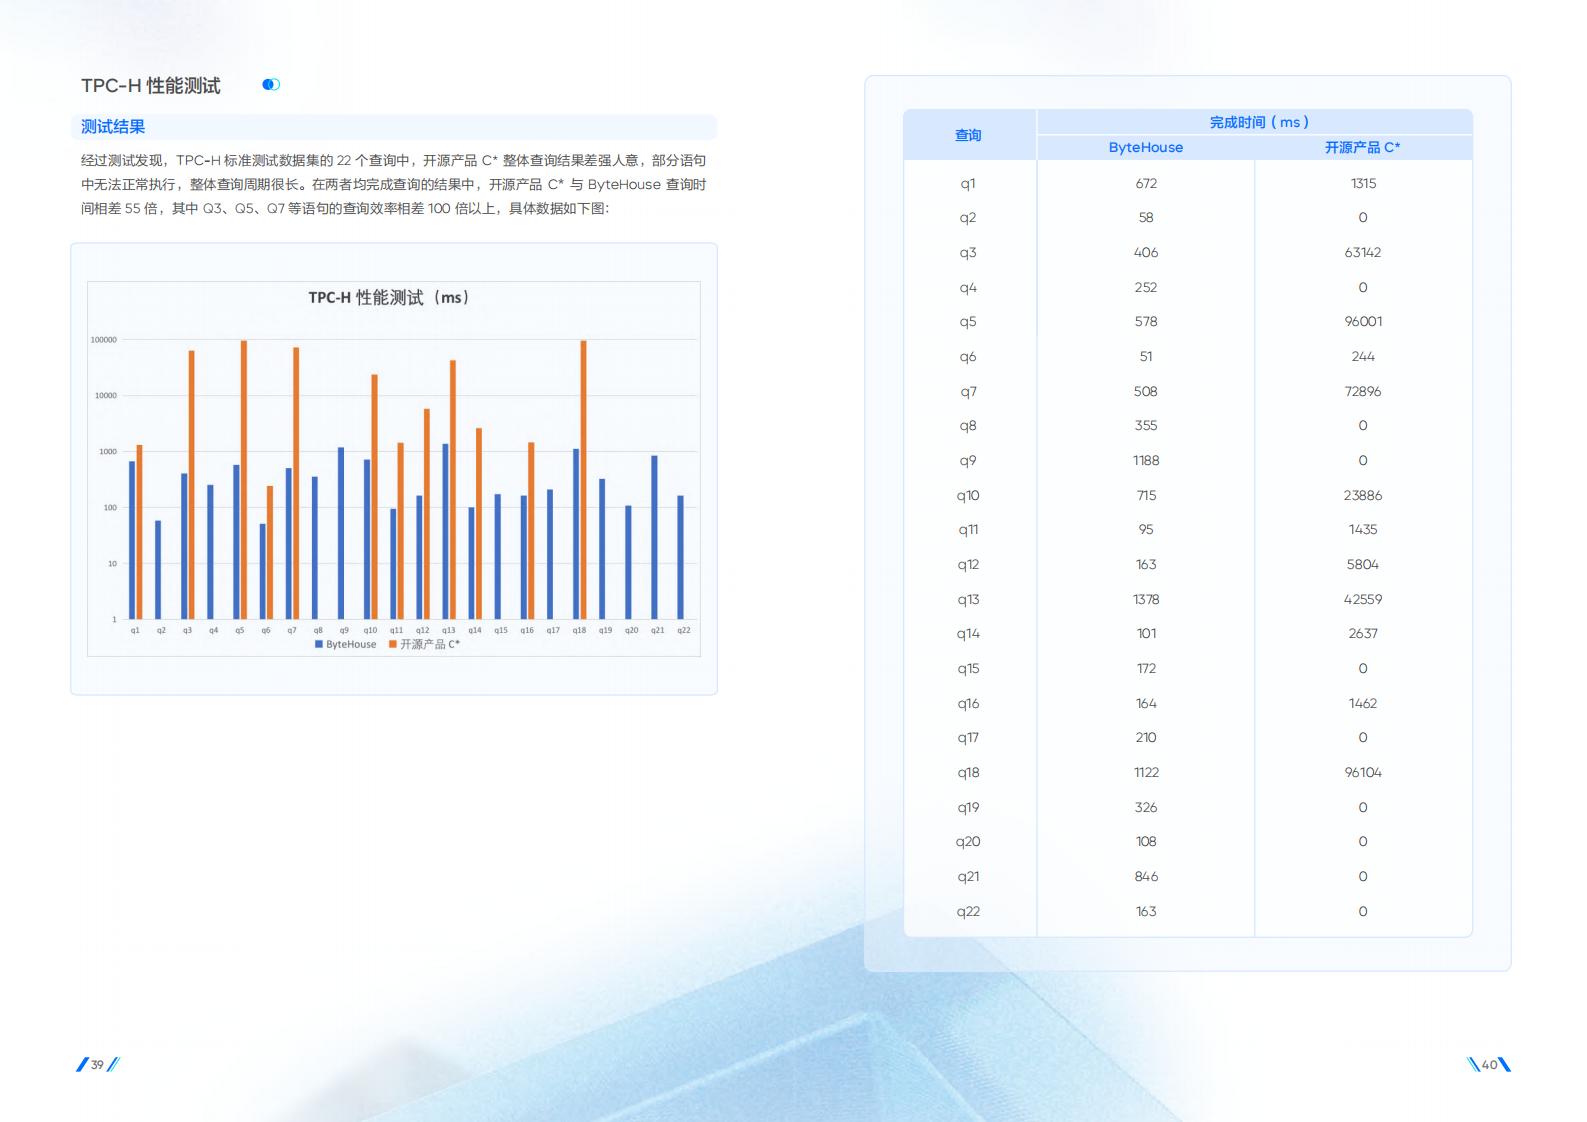The width and height of the screenshot is (1587, 1122).
Task: Select value 72896 in the q7 row
Action: [1363, 391]
